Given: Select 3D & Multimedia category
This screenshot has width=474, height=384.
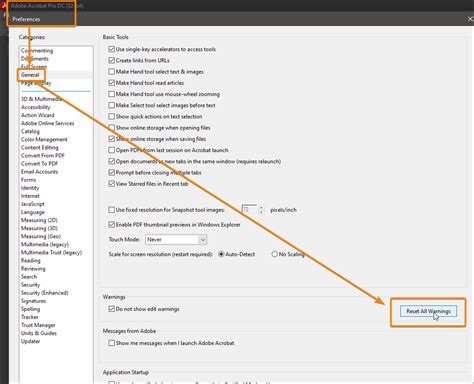Looking at the screenshot, I should (x=41, y=99).
